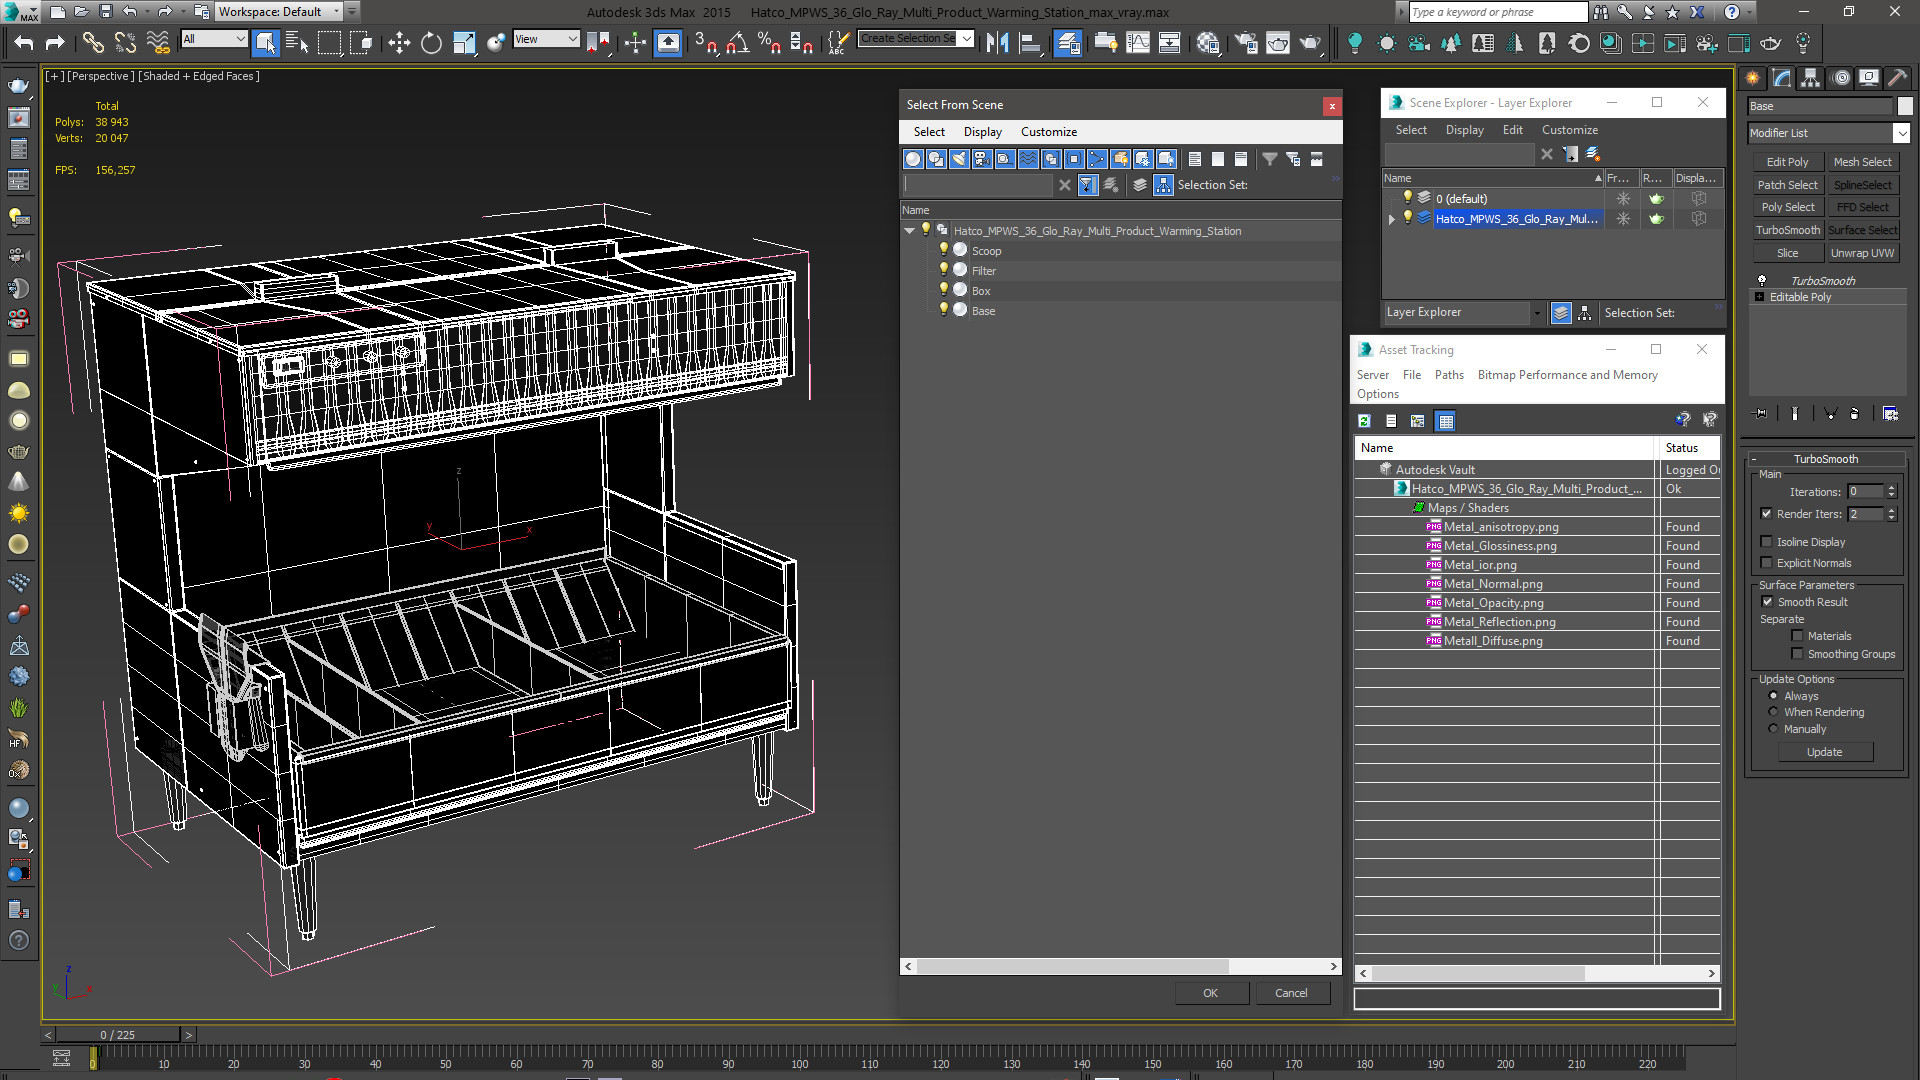This screenshot has width=1920, height=1080.
Task: Choose the Select and Rotate tool
Action: [431, 42]
